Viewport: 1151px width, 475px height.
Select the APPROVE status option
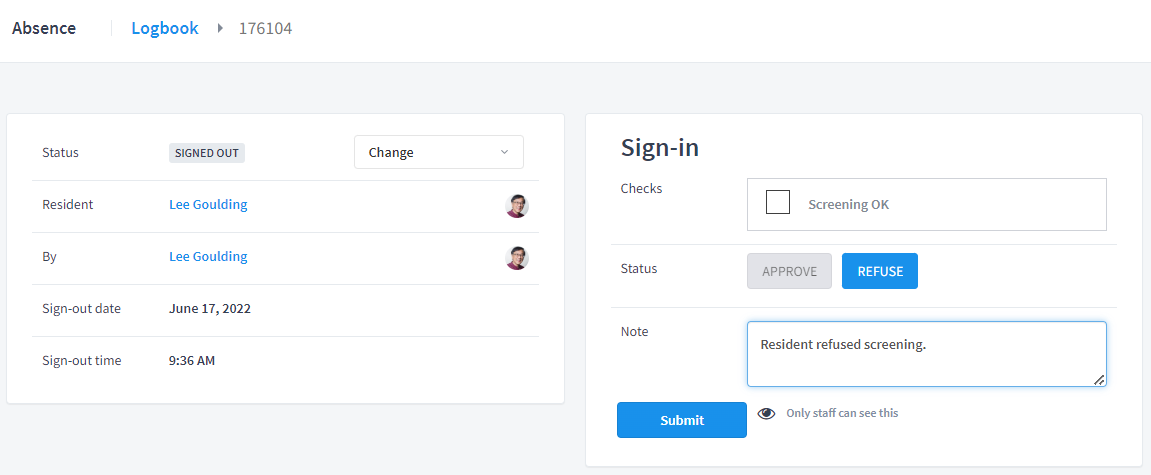pyautogui.click(x=789, y=271)
